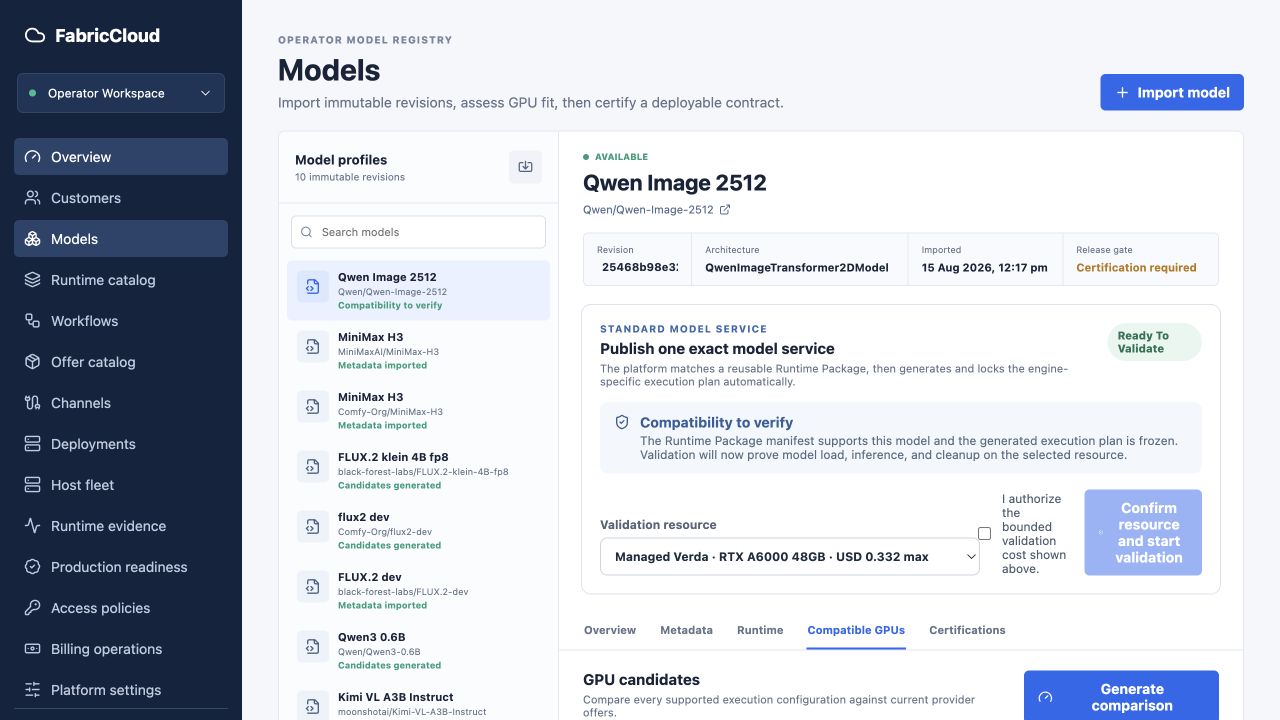Click the Runtime catalog layers icon
This screenshot has width=1280, height=720.
[x=33, y=280]
